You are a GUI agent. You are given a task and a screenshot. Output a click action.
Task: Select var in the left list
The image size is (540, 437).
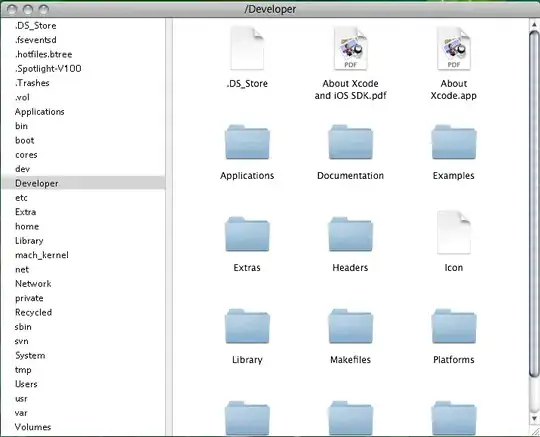(x=21, y=413)
